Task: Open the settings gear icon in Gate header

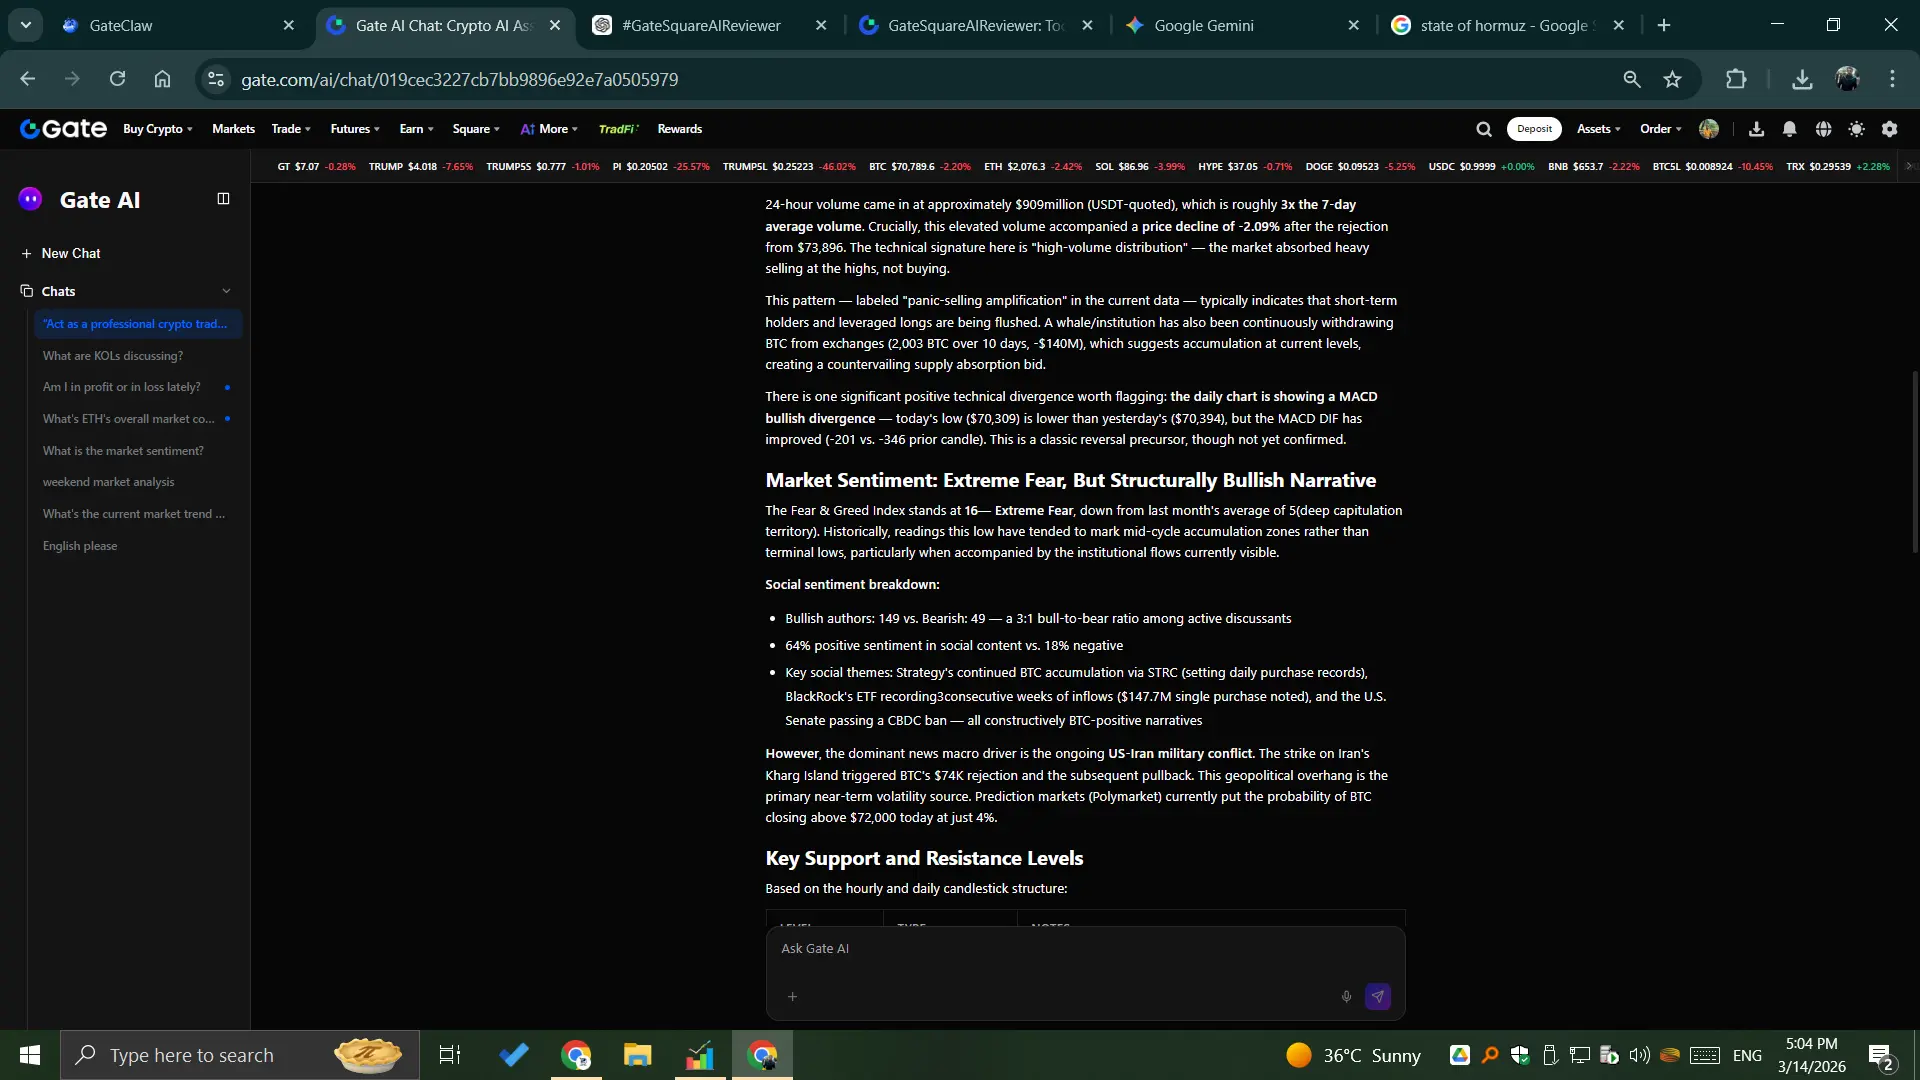Action: pos(1889,129)
